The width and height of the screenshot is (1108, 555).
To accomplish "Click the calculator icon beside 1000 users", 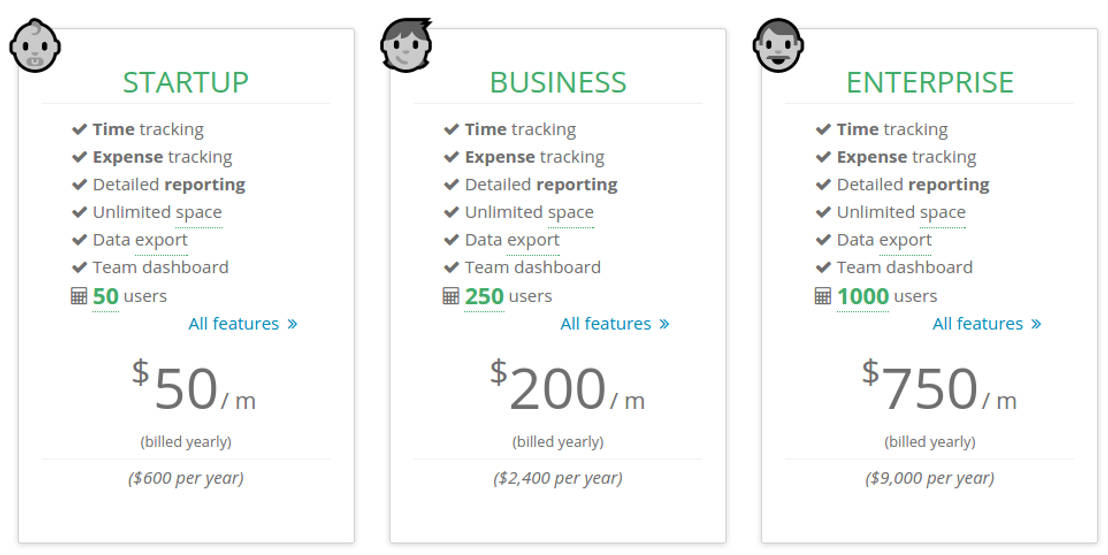I will pyautogui.click(x=823, y=296).
